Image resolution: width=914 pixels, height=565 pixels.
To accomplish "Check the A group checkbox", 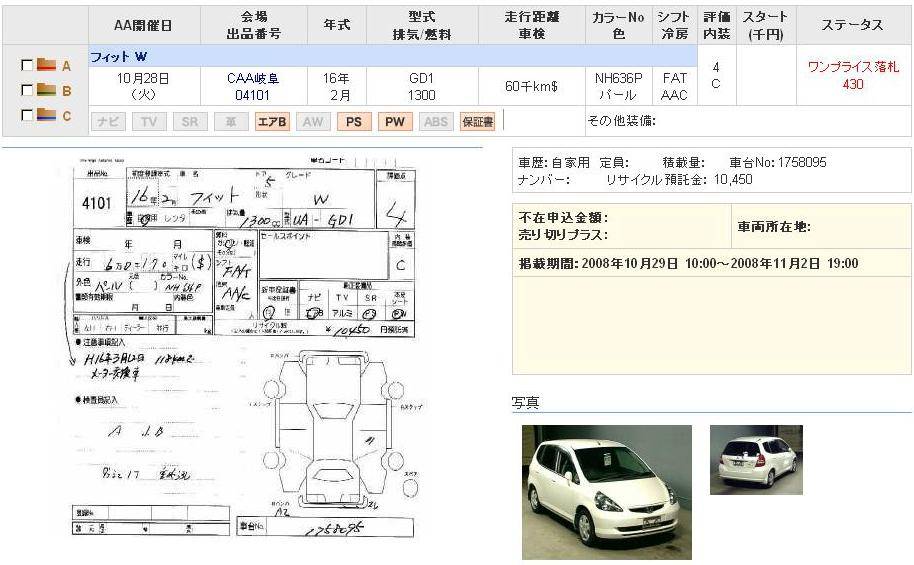I will (x=26, y=65).
